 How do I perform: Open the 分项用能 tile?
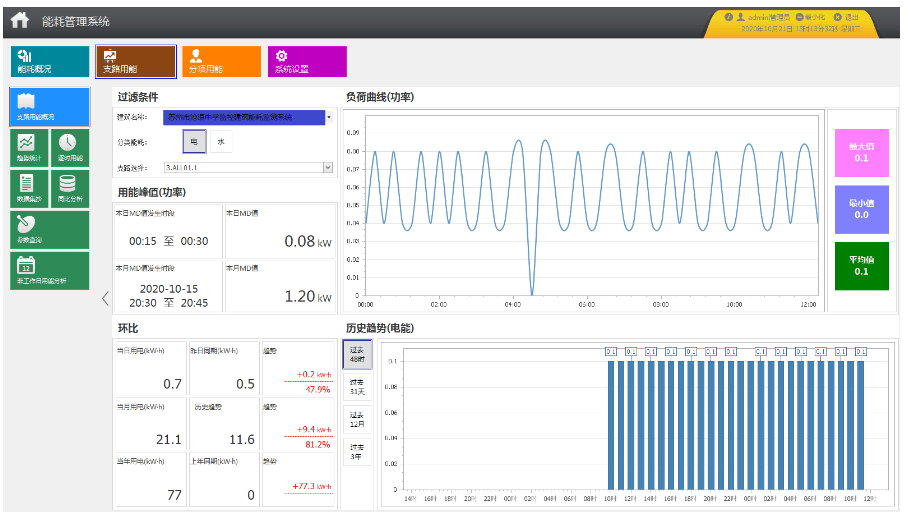(x=221, y=61)
